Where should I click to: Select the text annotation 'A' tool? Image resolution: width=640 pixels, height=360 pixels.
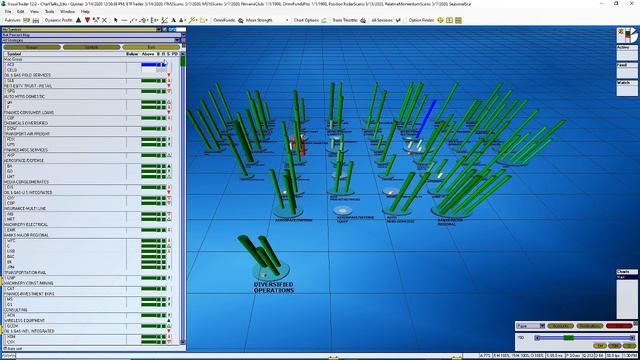(x=173, y=20)
